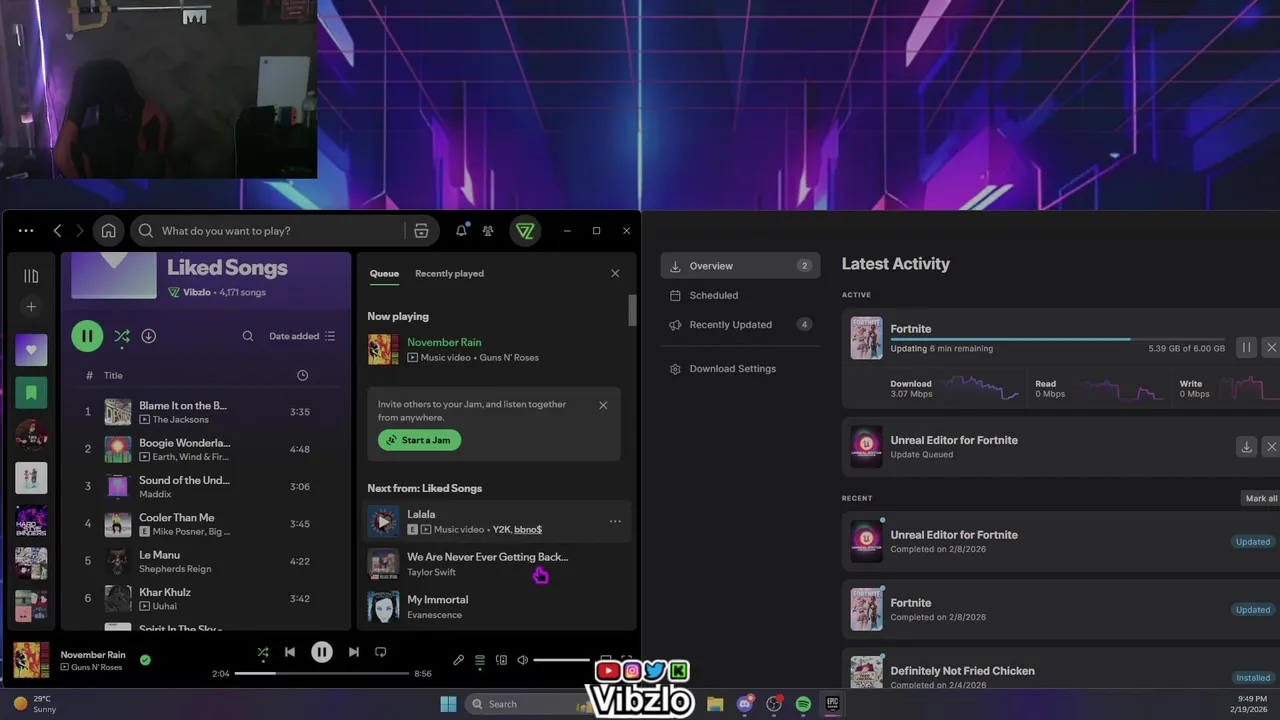Open the November Rain album art thumbnail
Viewport: 1280px width, 720px height.
coord(31,660)
